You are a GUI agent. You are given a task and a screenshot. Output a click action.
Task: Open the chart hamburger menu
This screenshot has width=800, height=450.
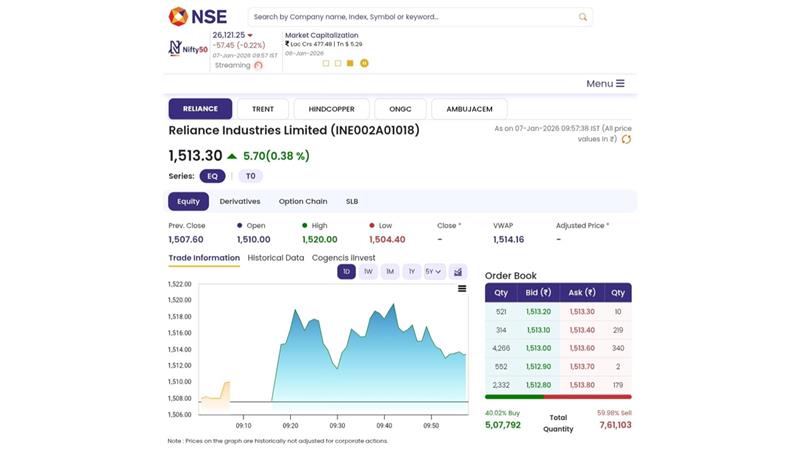462,289
